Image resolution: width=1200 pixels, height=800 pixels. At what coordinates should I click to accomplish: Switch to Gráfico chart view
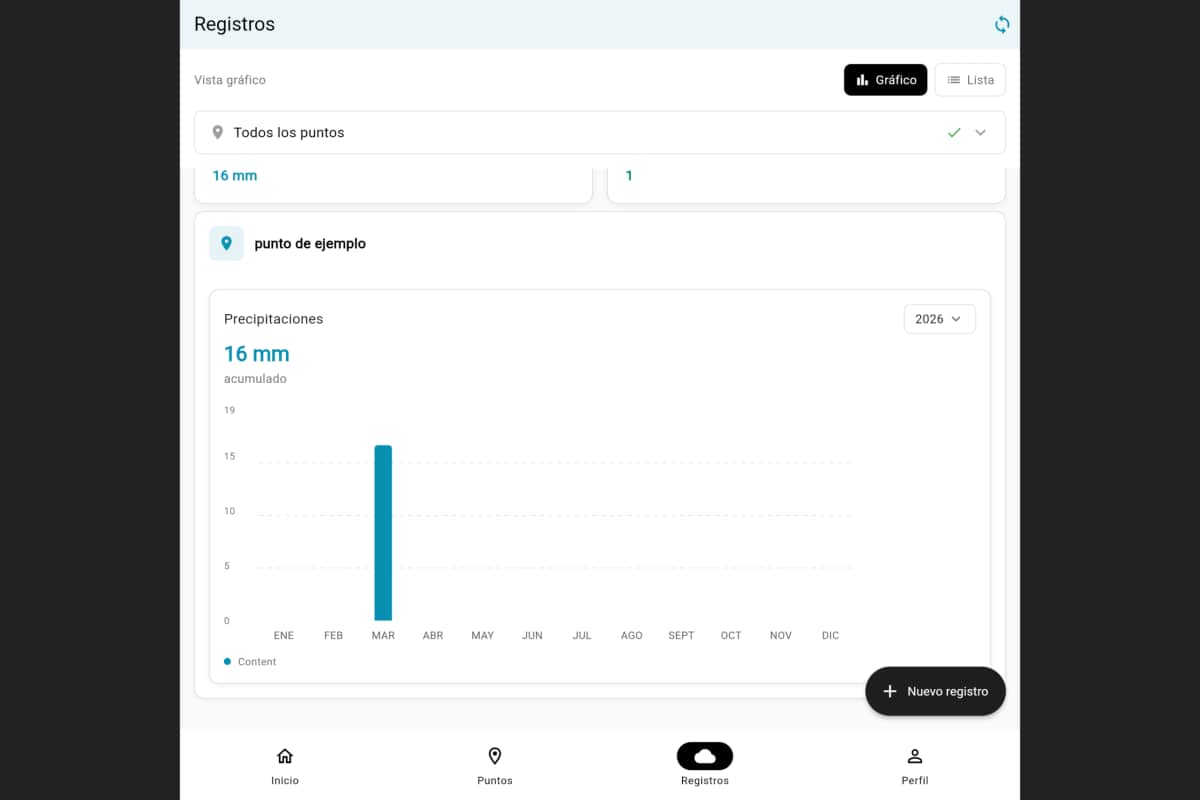tap(886, 80)
